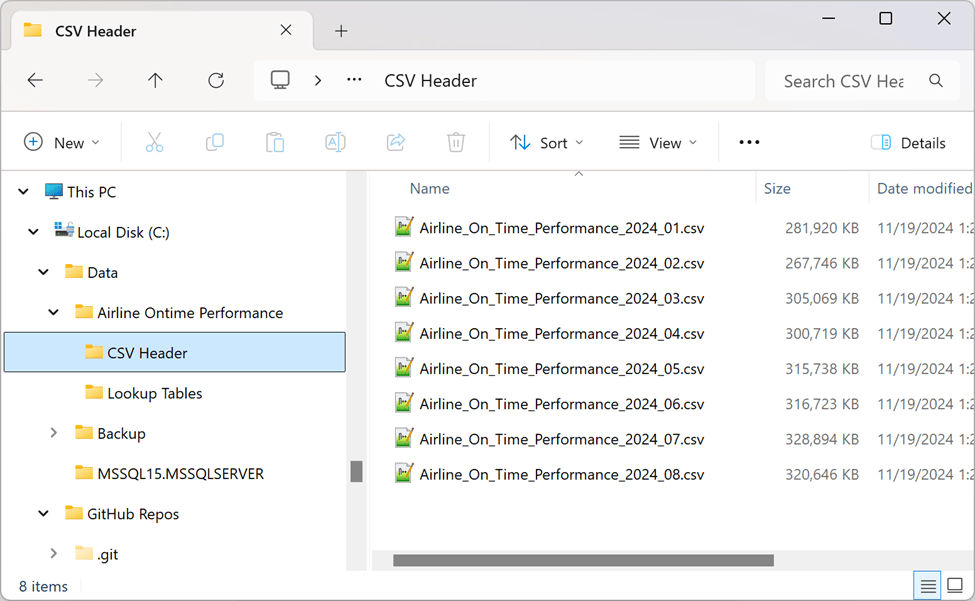Click the Copy icon
This screenshot has height=601, width=975.
215,142
